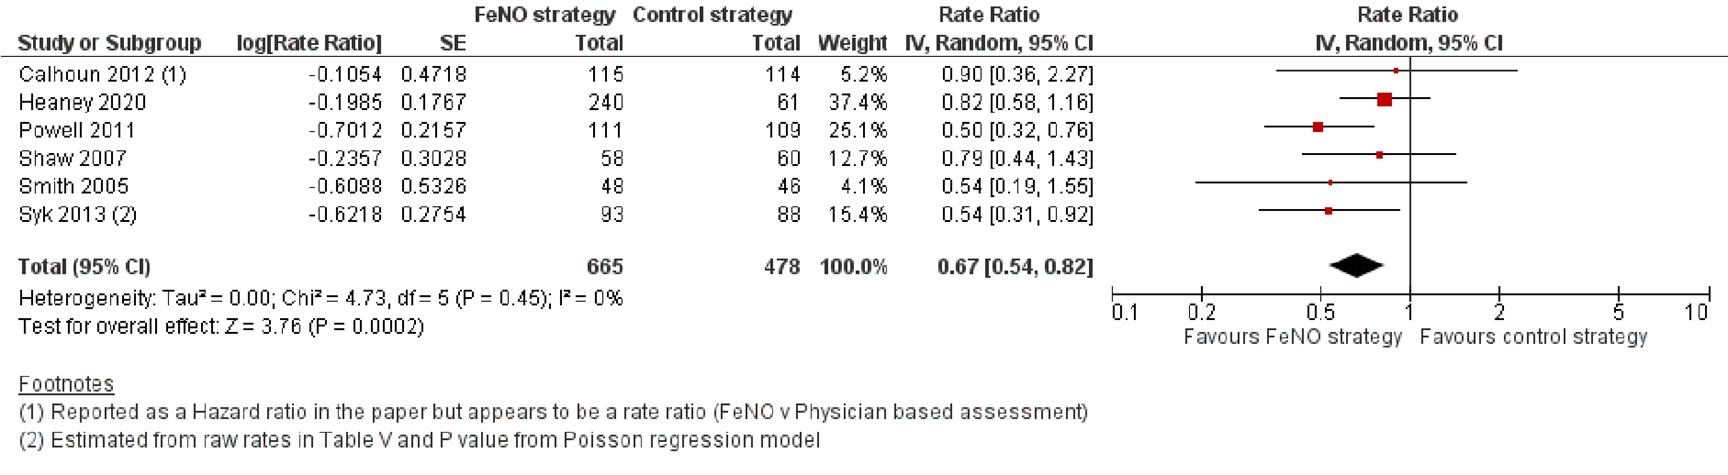Click the Favours control strategy axis label
This screenshot has width=1728, height=475.
(x=1533, y=337)
